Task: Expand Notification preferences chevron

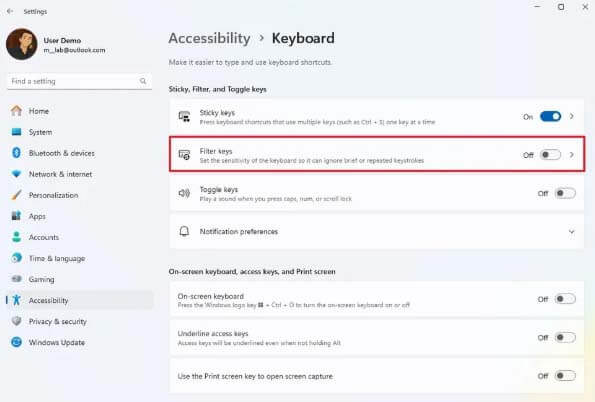Action: point(571,232)
